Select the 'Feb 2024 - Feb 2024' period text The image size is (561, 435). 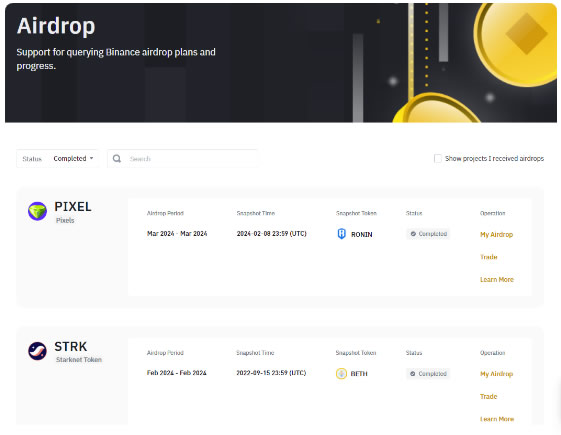177,373
